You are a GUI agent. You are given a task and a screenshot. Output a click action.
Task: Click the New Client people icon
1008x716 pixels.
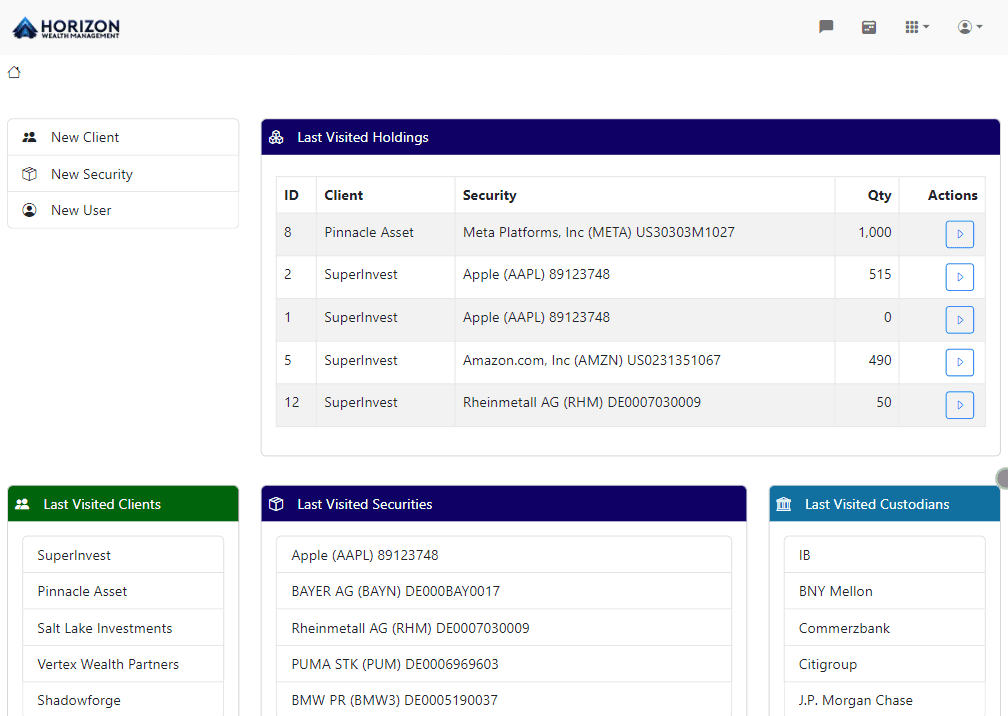[30, 138]
